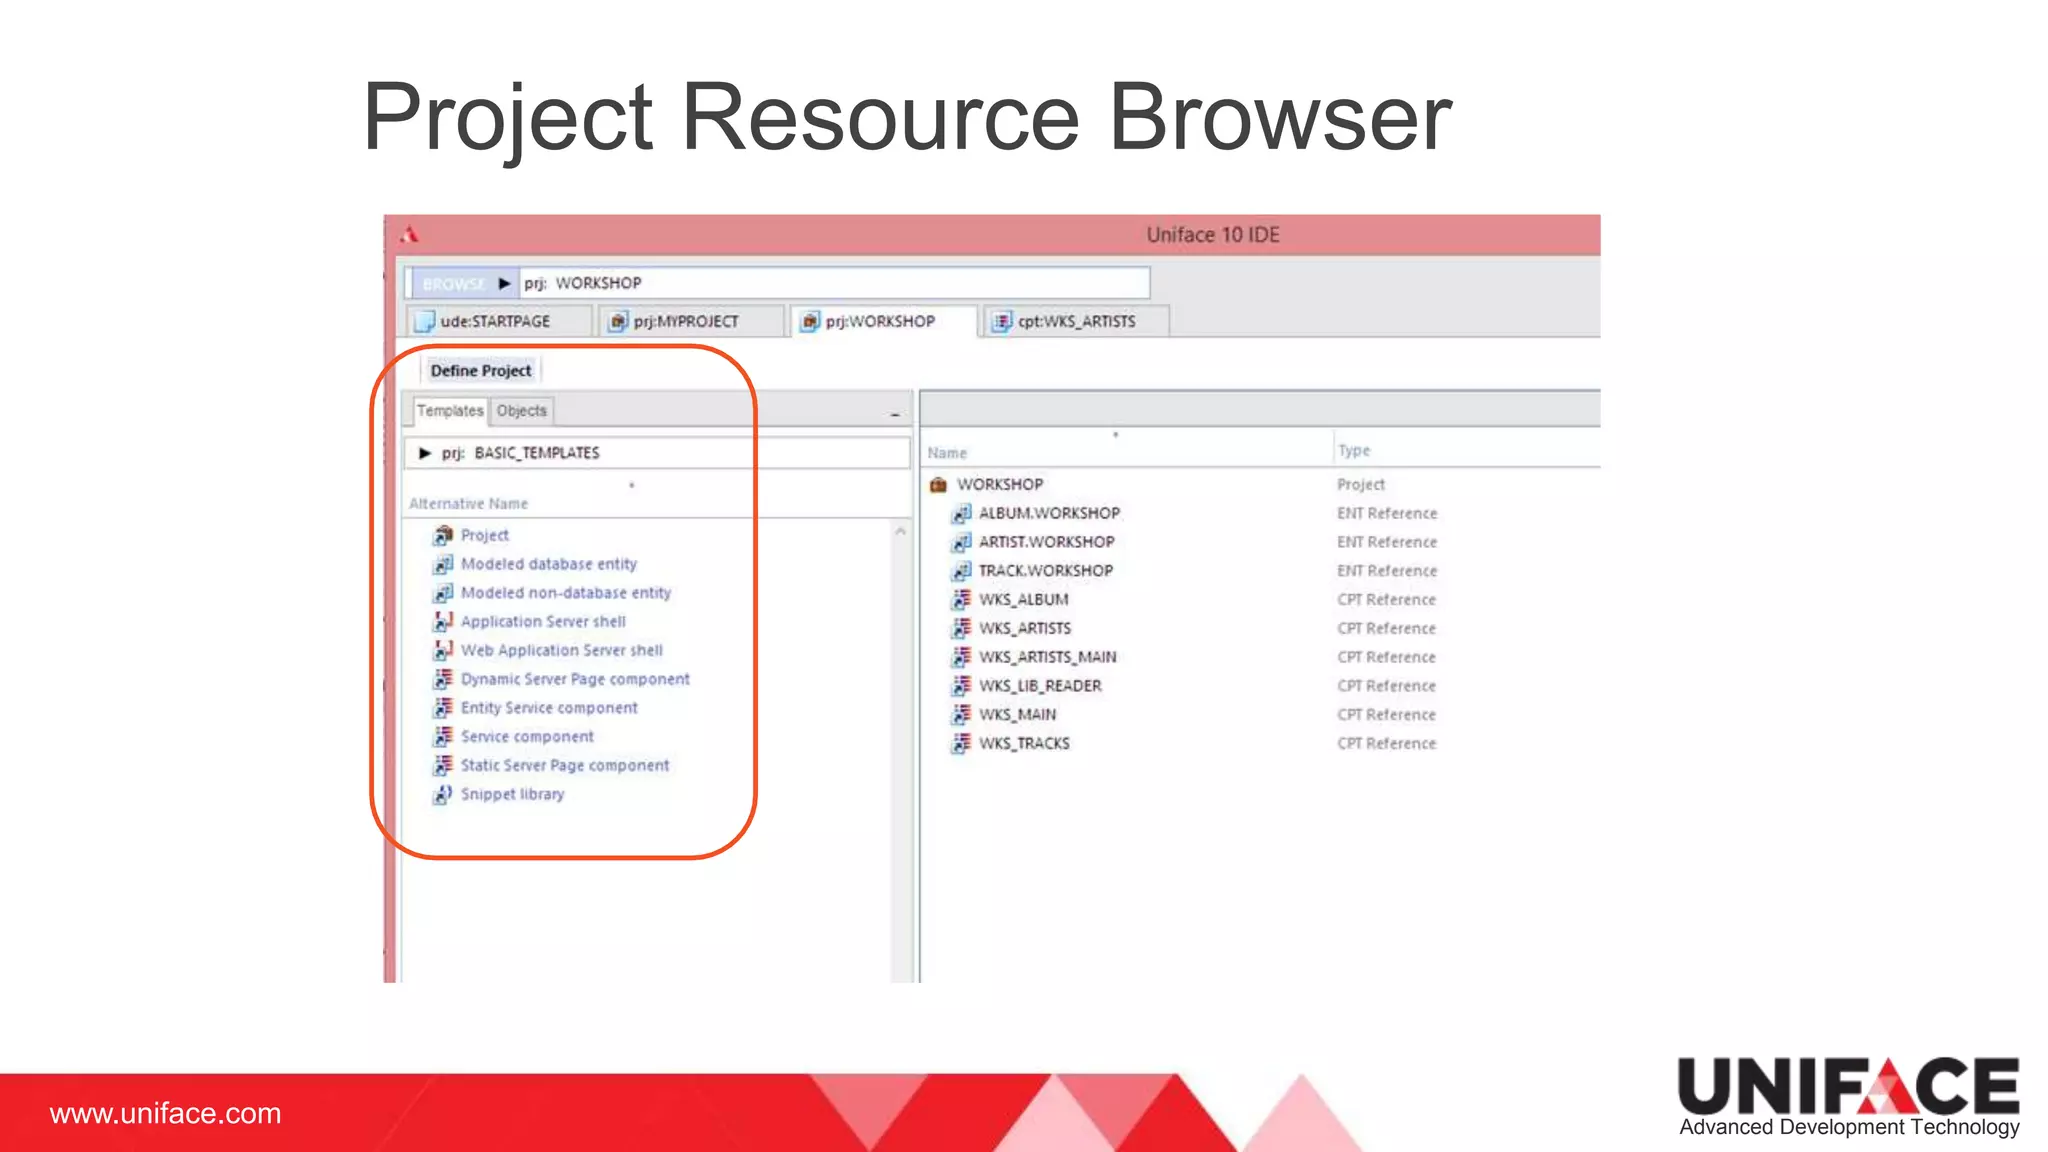Click the templates list scrollbar up arrow

tap(901, 532)
